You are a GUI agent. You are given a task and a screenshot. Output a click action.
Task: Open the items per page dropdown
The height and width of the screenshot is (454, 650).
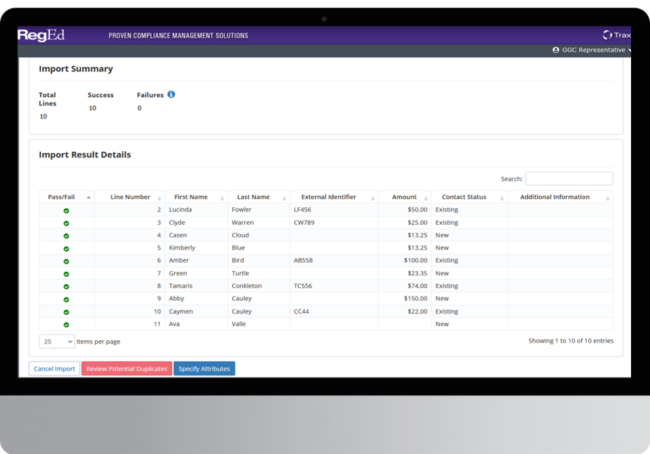57,341
